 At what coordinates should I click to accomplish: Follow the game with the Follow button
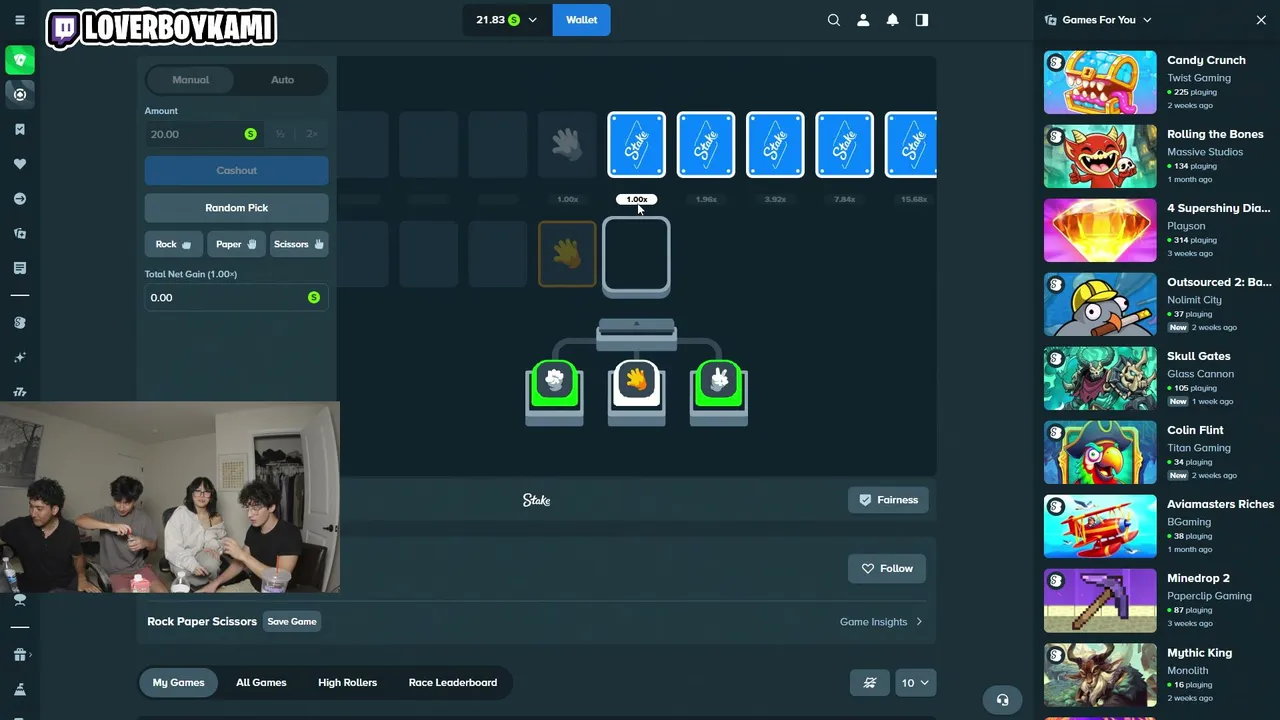coord(888,569)
